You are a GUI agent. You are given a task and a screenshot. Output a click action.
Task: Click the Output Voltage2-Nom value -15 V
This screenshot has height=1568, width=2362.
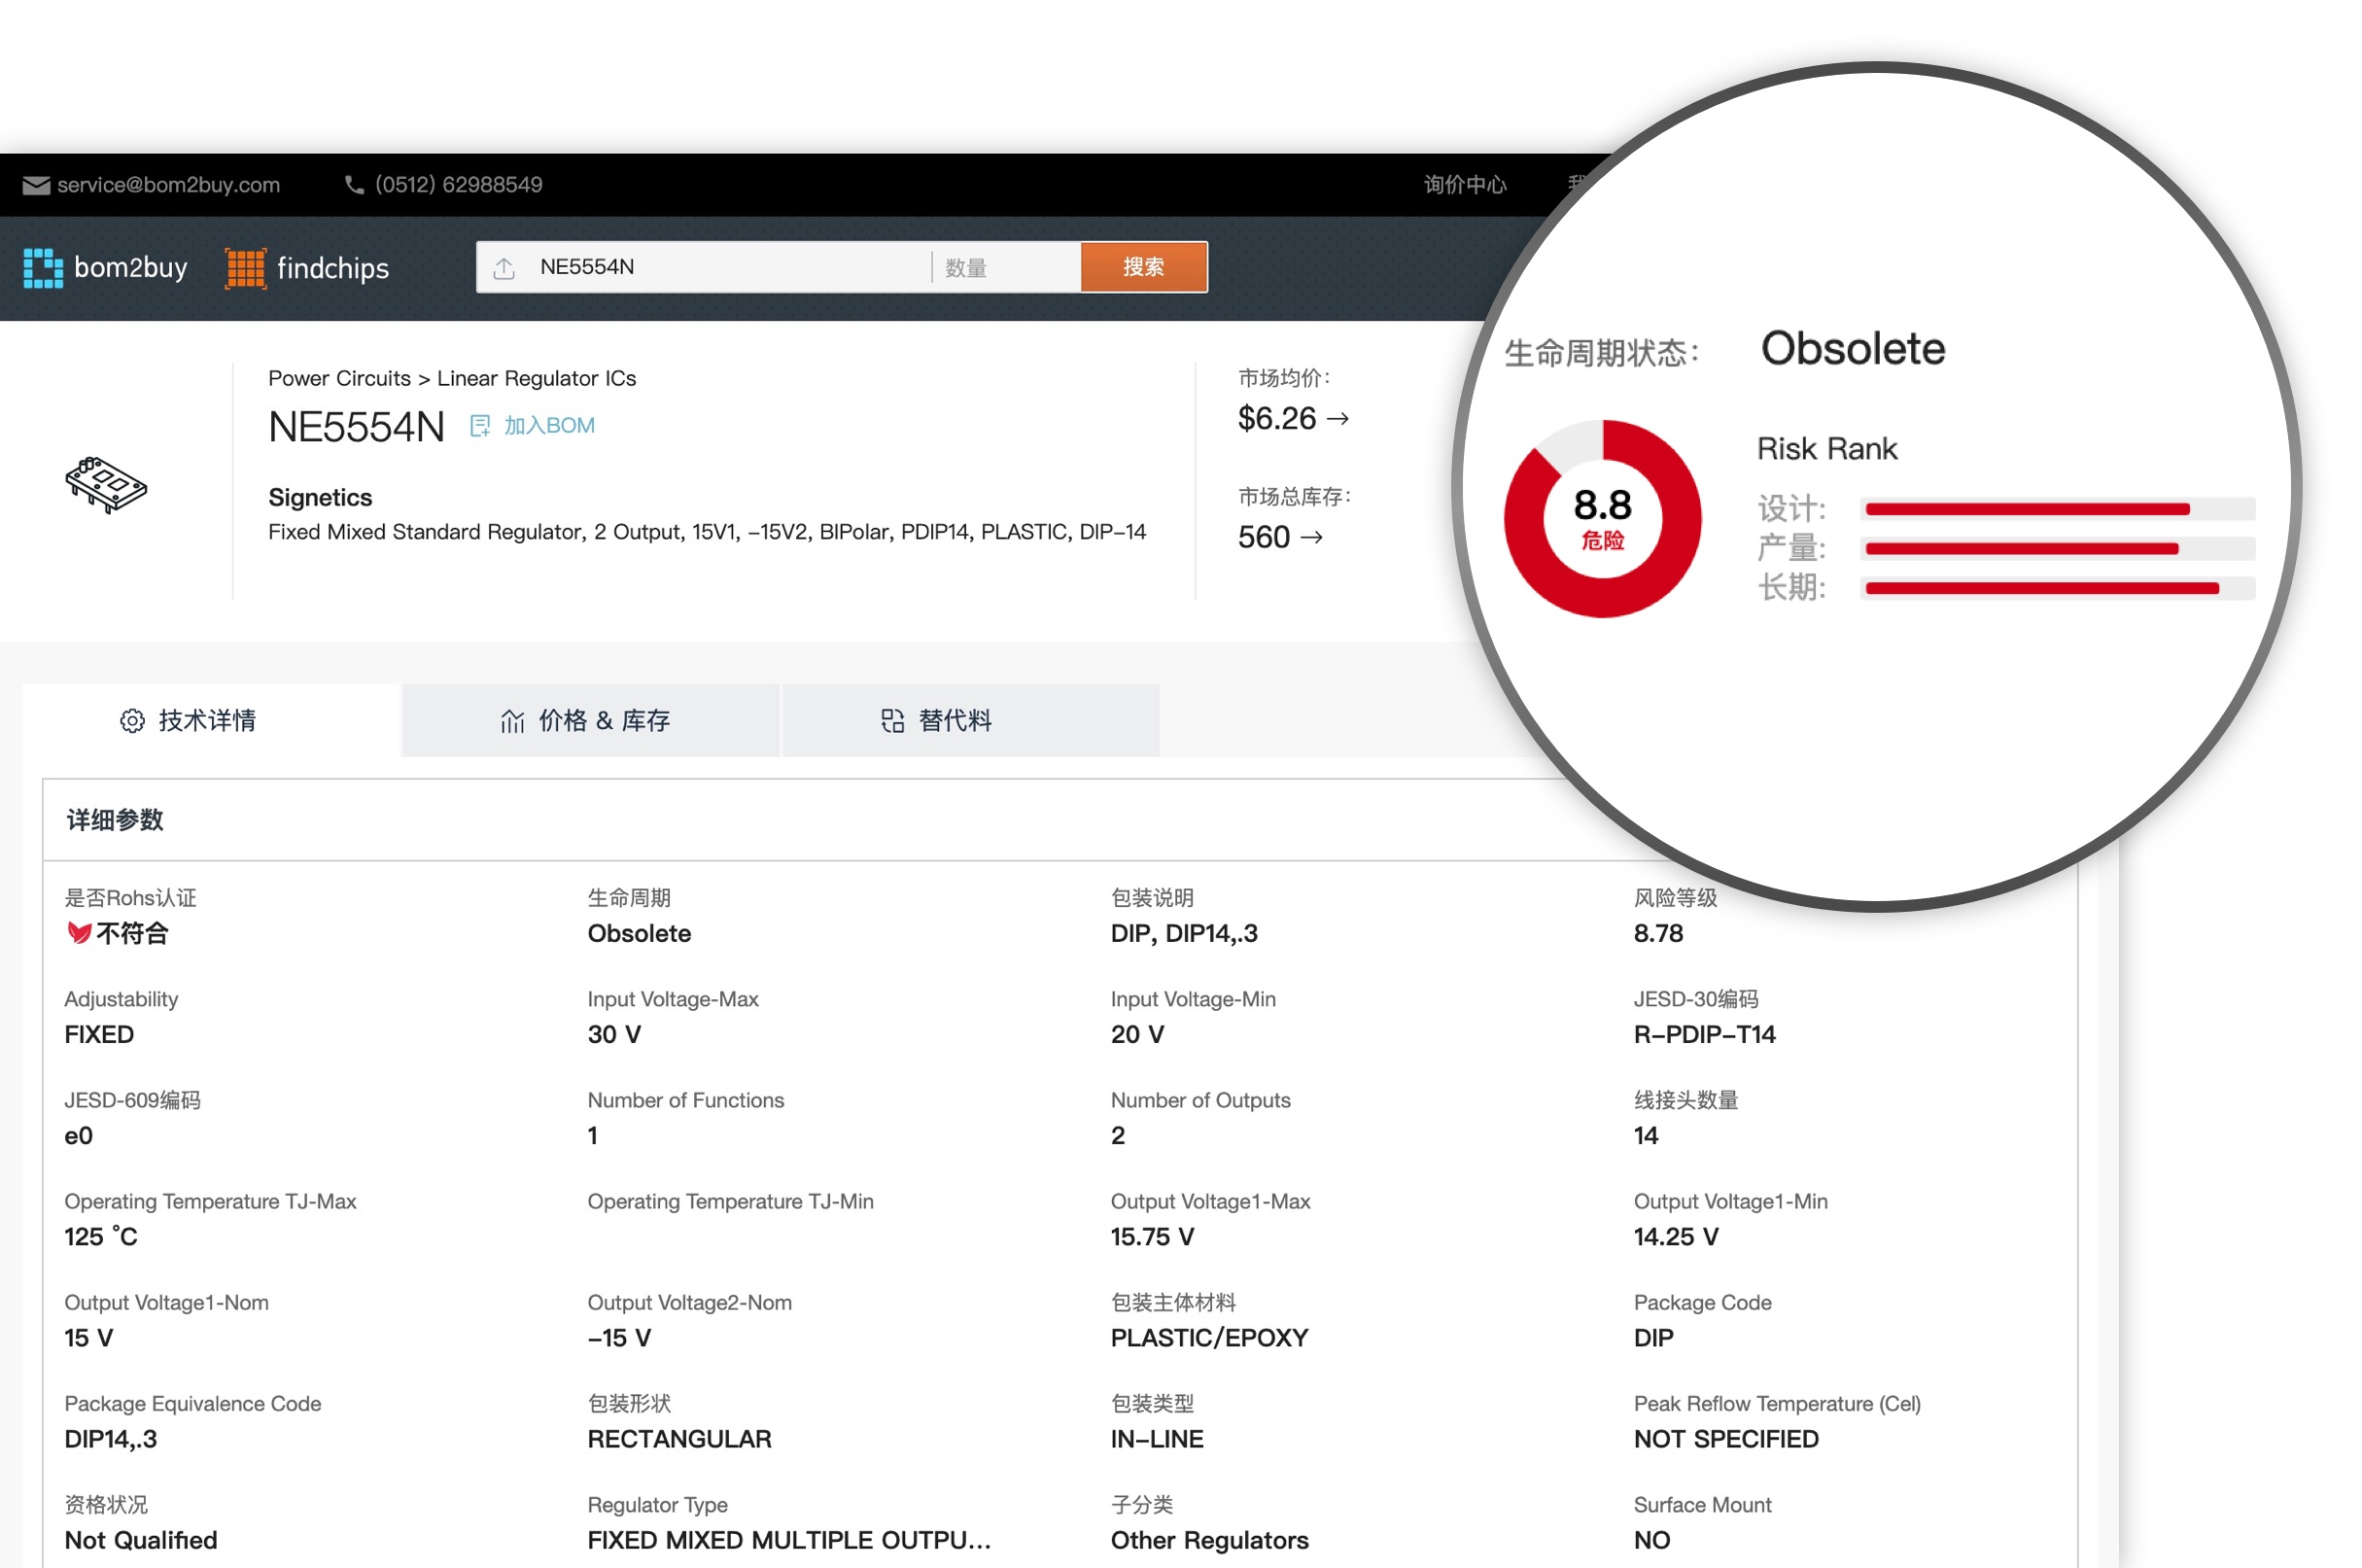(x=619, y=1338)
